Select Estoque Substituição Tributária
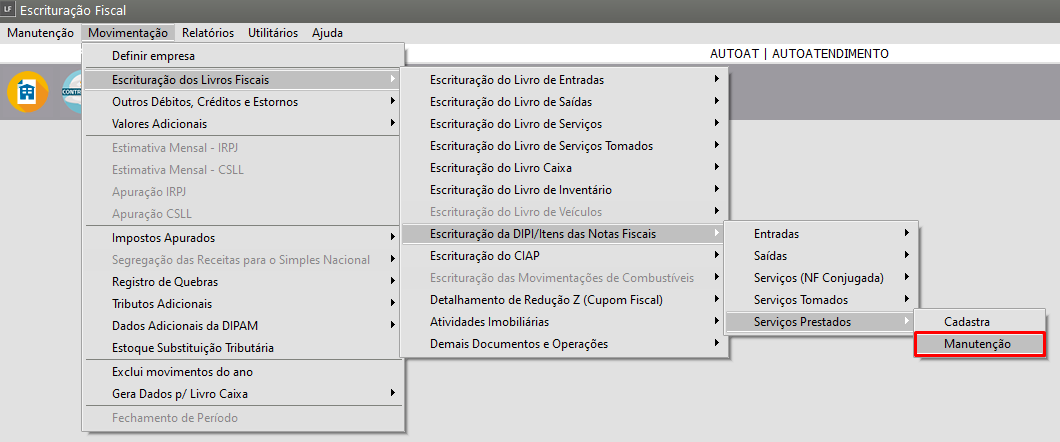The image size is (1060, 442). coord(193,348)
